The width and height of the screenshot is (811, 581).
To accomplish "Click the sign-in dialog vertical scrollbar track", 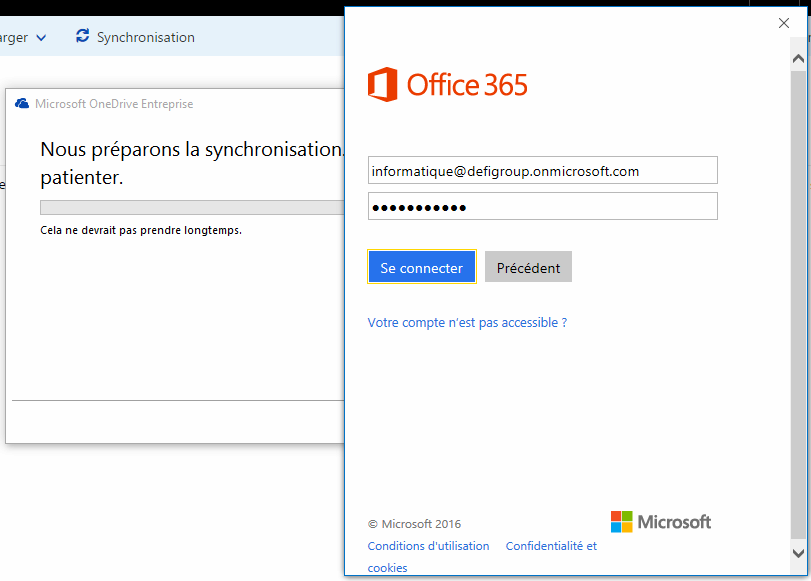I will [x=798, y=305].
